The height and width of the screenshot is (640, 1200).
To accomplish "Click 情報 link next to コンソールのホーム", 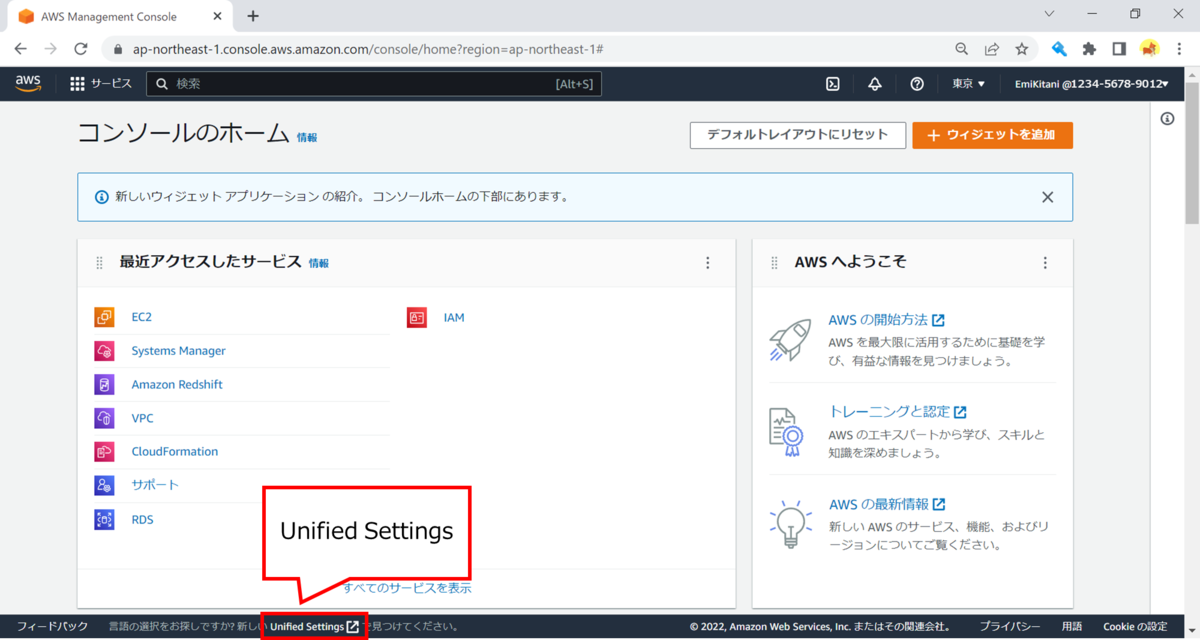I will click(x=307, y=138).
